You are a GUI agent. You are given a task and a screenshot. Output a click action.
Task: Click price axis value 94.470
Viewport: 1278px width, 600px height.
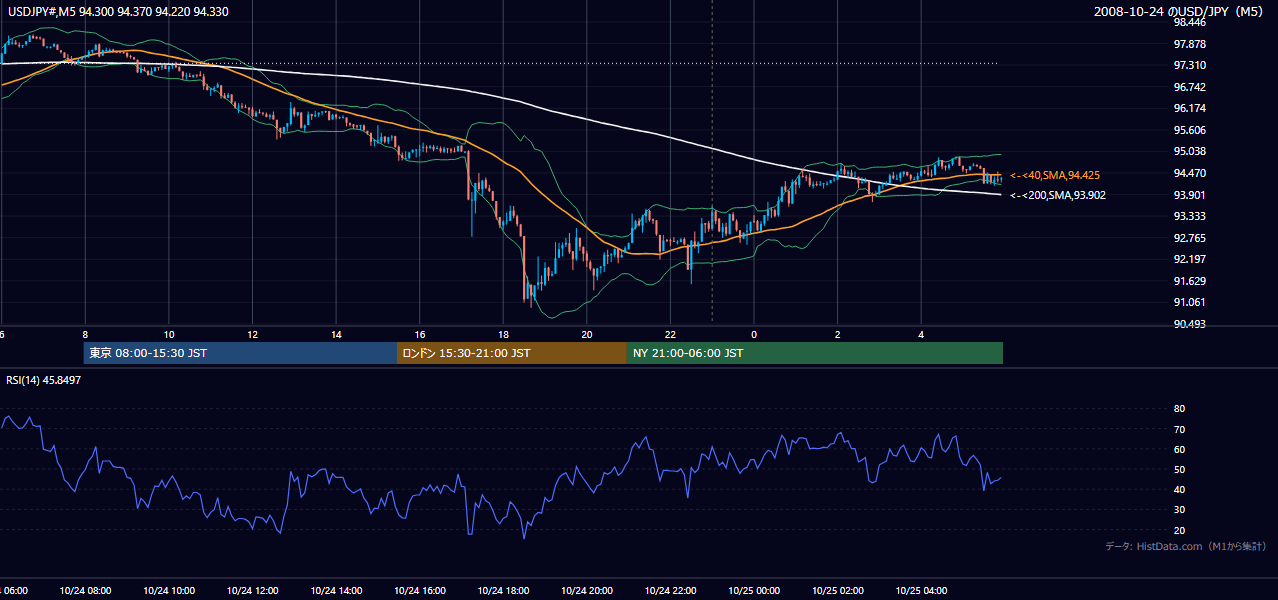[1189, 173]
